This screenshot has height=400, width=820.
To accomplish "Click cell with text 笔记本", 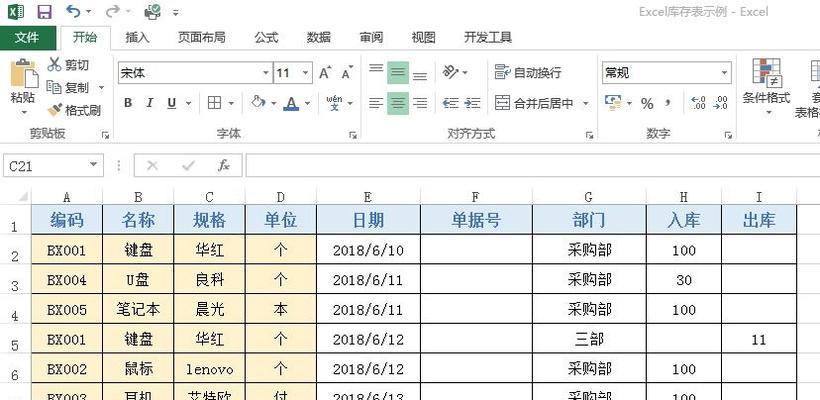I will coord(138,310).
